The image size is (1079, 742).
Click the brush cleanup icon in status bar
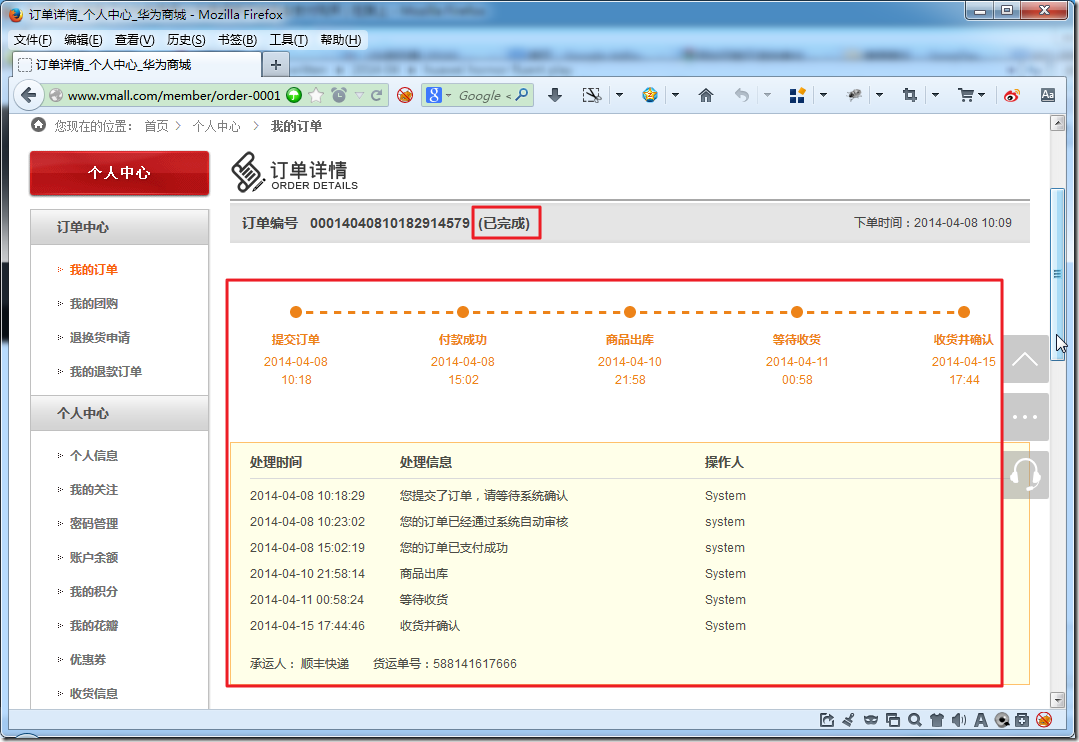pos(848,720)
